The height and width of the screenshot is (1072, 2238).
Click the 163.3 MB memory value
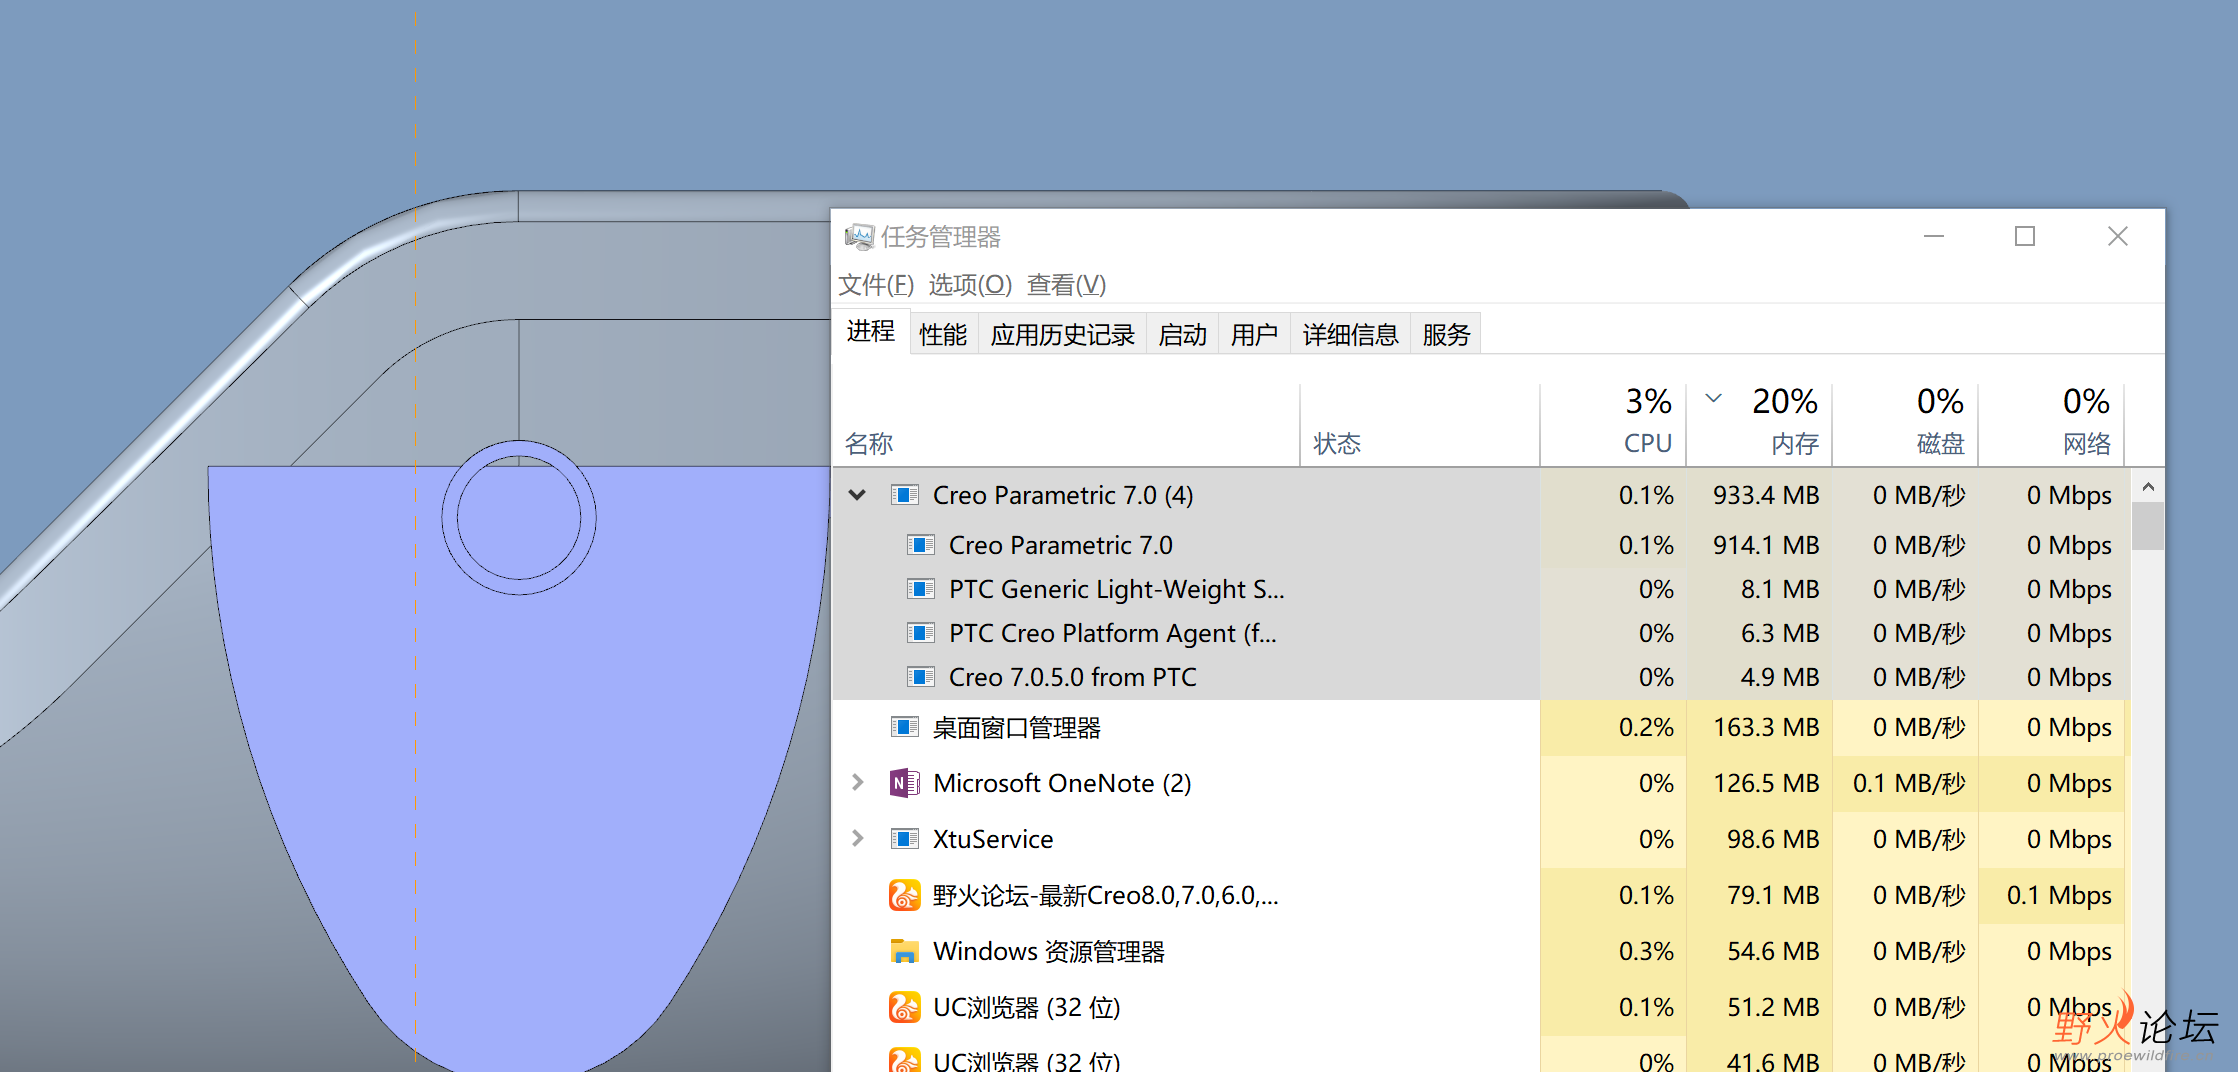tap(1766, 727)
